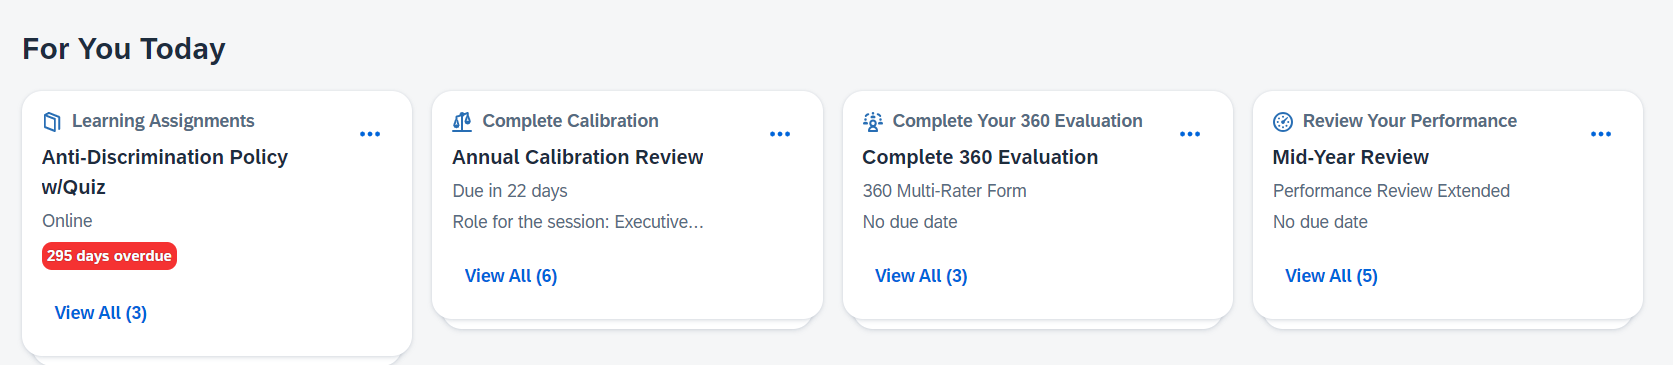Screen dimensions: 1673x365
Task: Click the 360 Evaluation people icon
Action: click(873, 122)
